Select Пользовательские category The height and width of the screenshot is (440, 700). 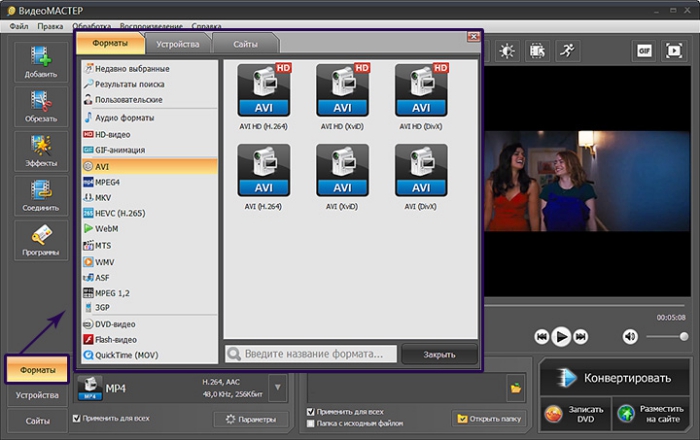pos(150,100)
